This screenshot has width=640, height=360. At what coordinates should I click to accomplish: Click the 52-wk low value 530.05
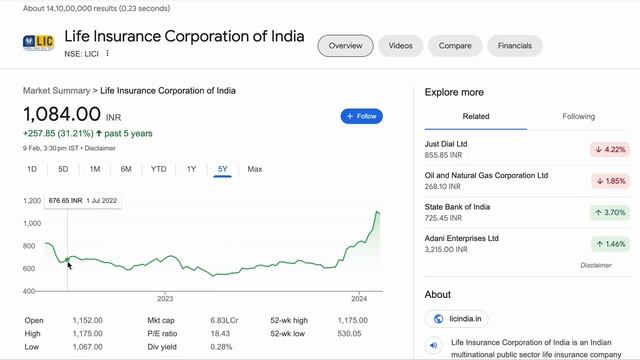coord(349,333)
